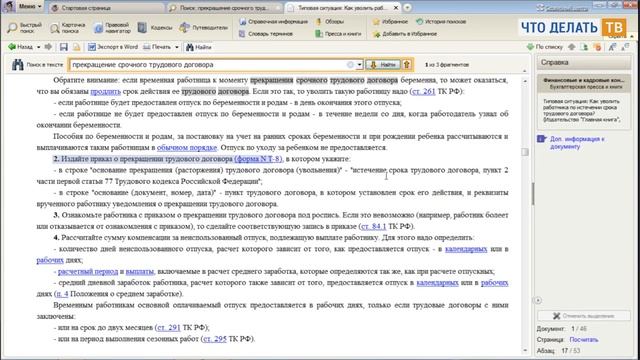Click the increase font size icon

coord(612,47)
